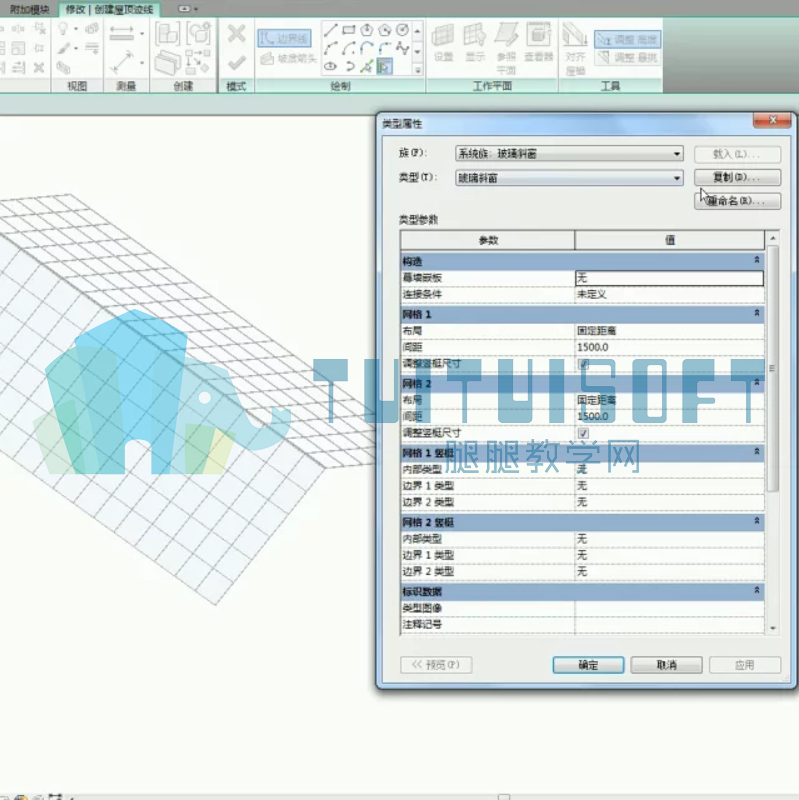The image size is (799, 800).
Task: Click the green checkmark finish edit mode icon
Action: pyautogui.click(x=236, y=63)
